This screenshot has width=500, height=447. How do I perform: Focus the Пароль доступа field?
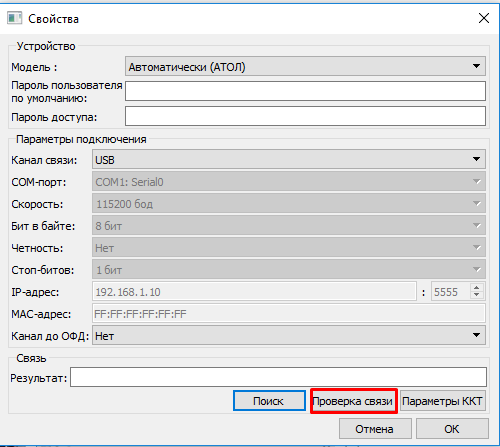pos(305,116)
